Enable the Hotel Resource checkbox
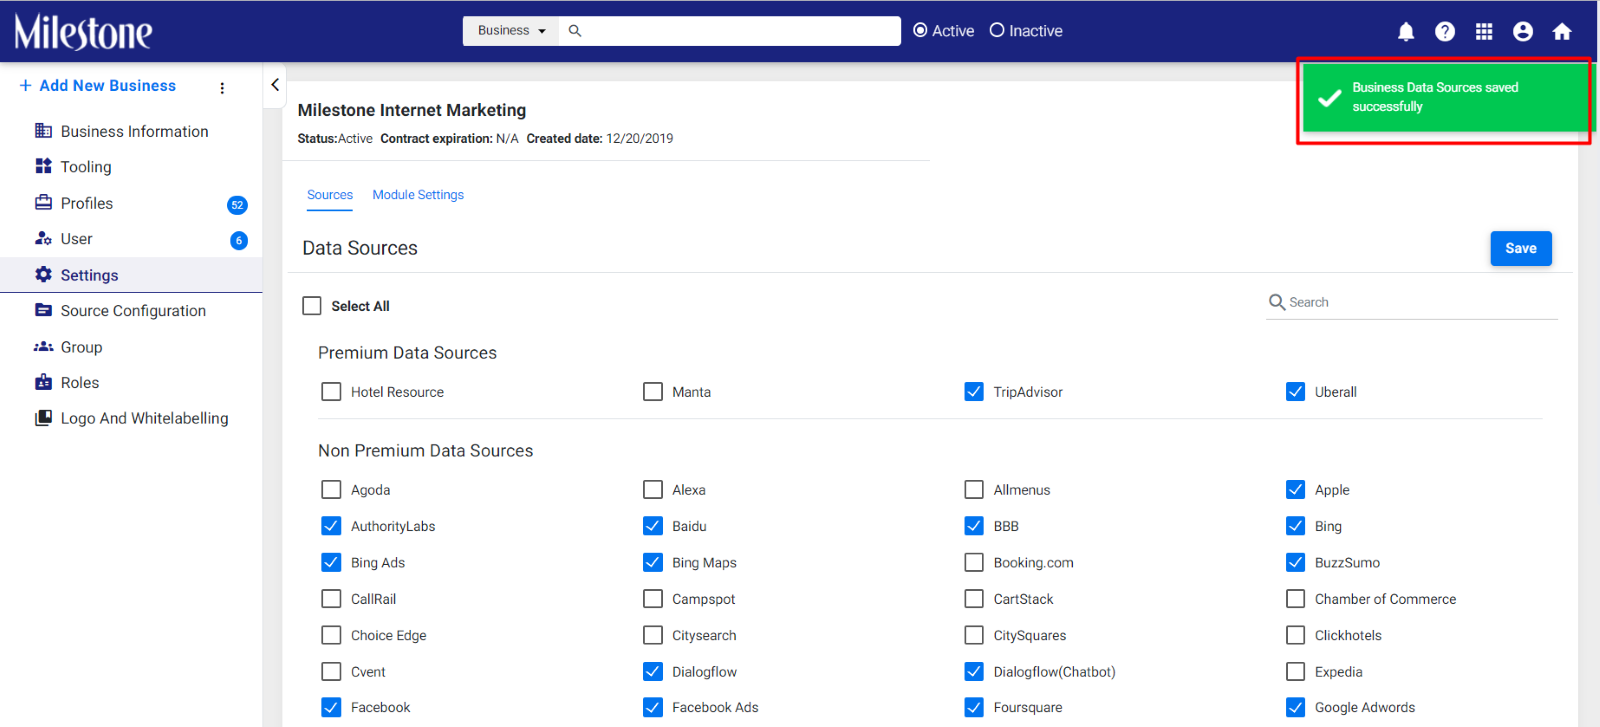 [331, 392]
